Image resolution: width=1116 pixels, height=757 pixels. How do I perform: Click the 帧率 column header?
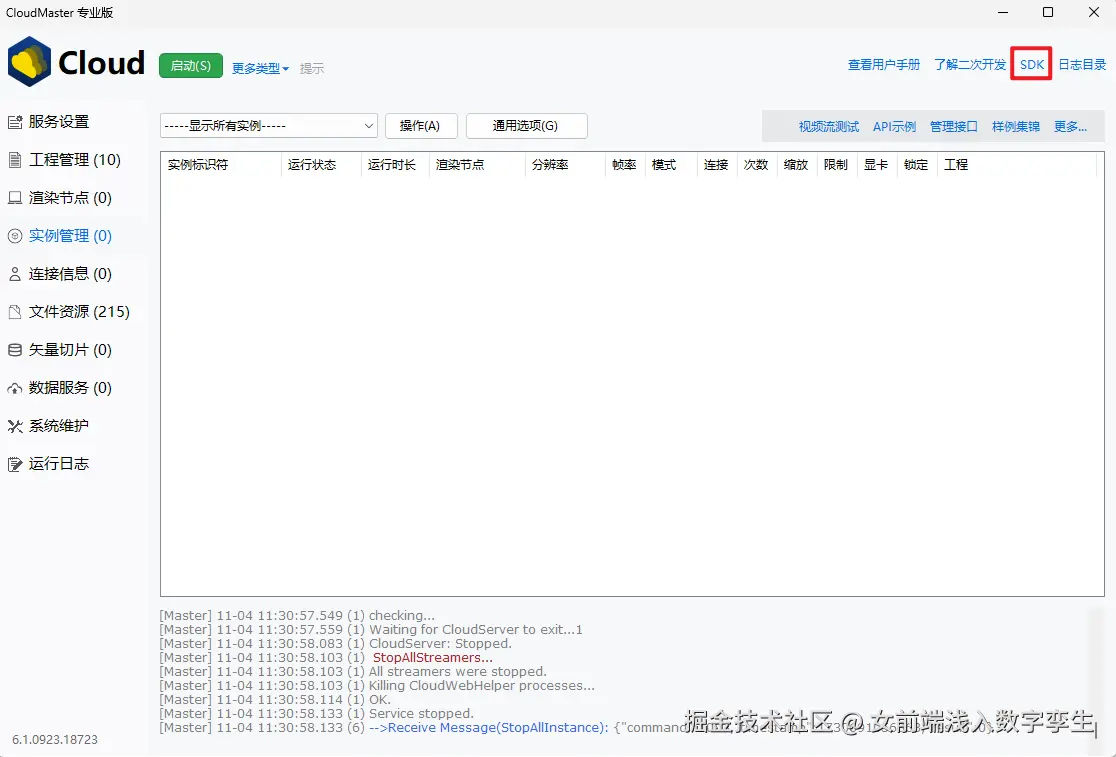pyautogui.click(x=623, y=165)
